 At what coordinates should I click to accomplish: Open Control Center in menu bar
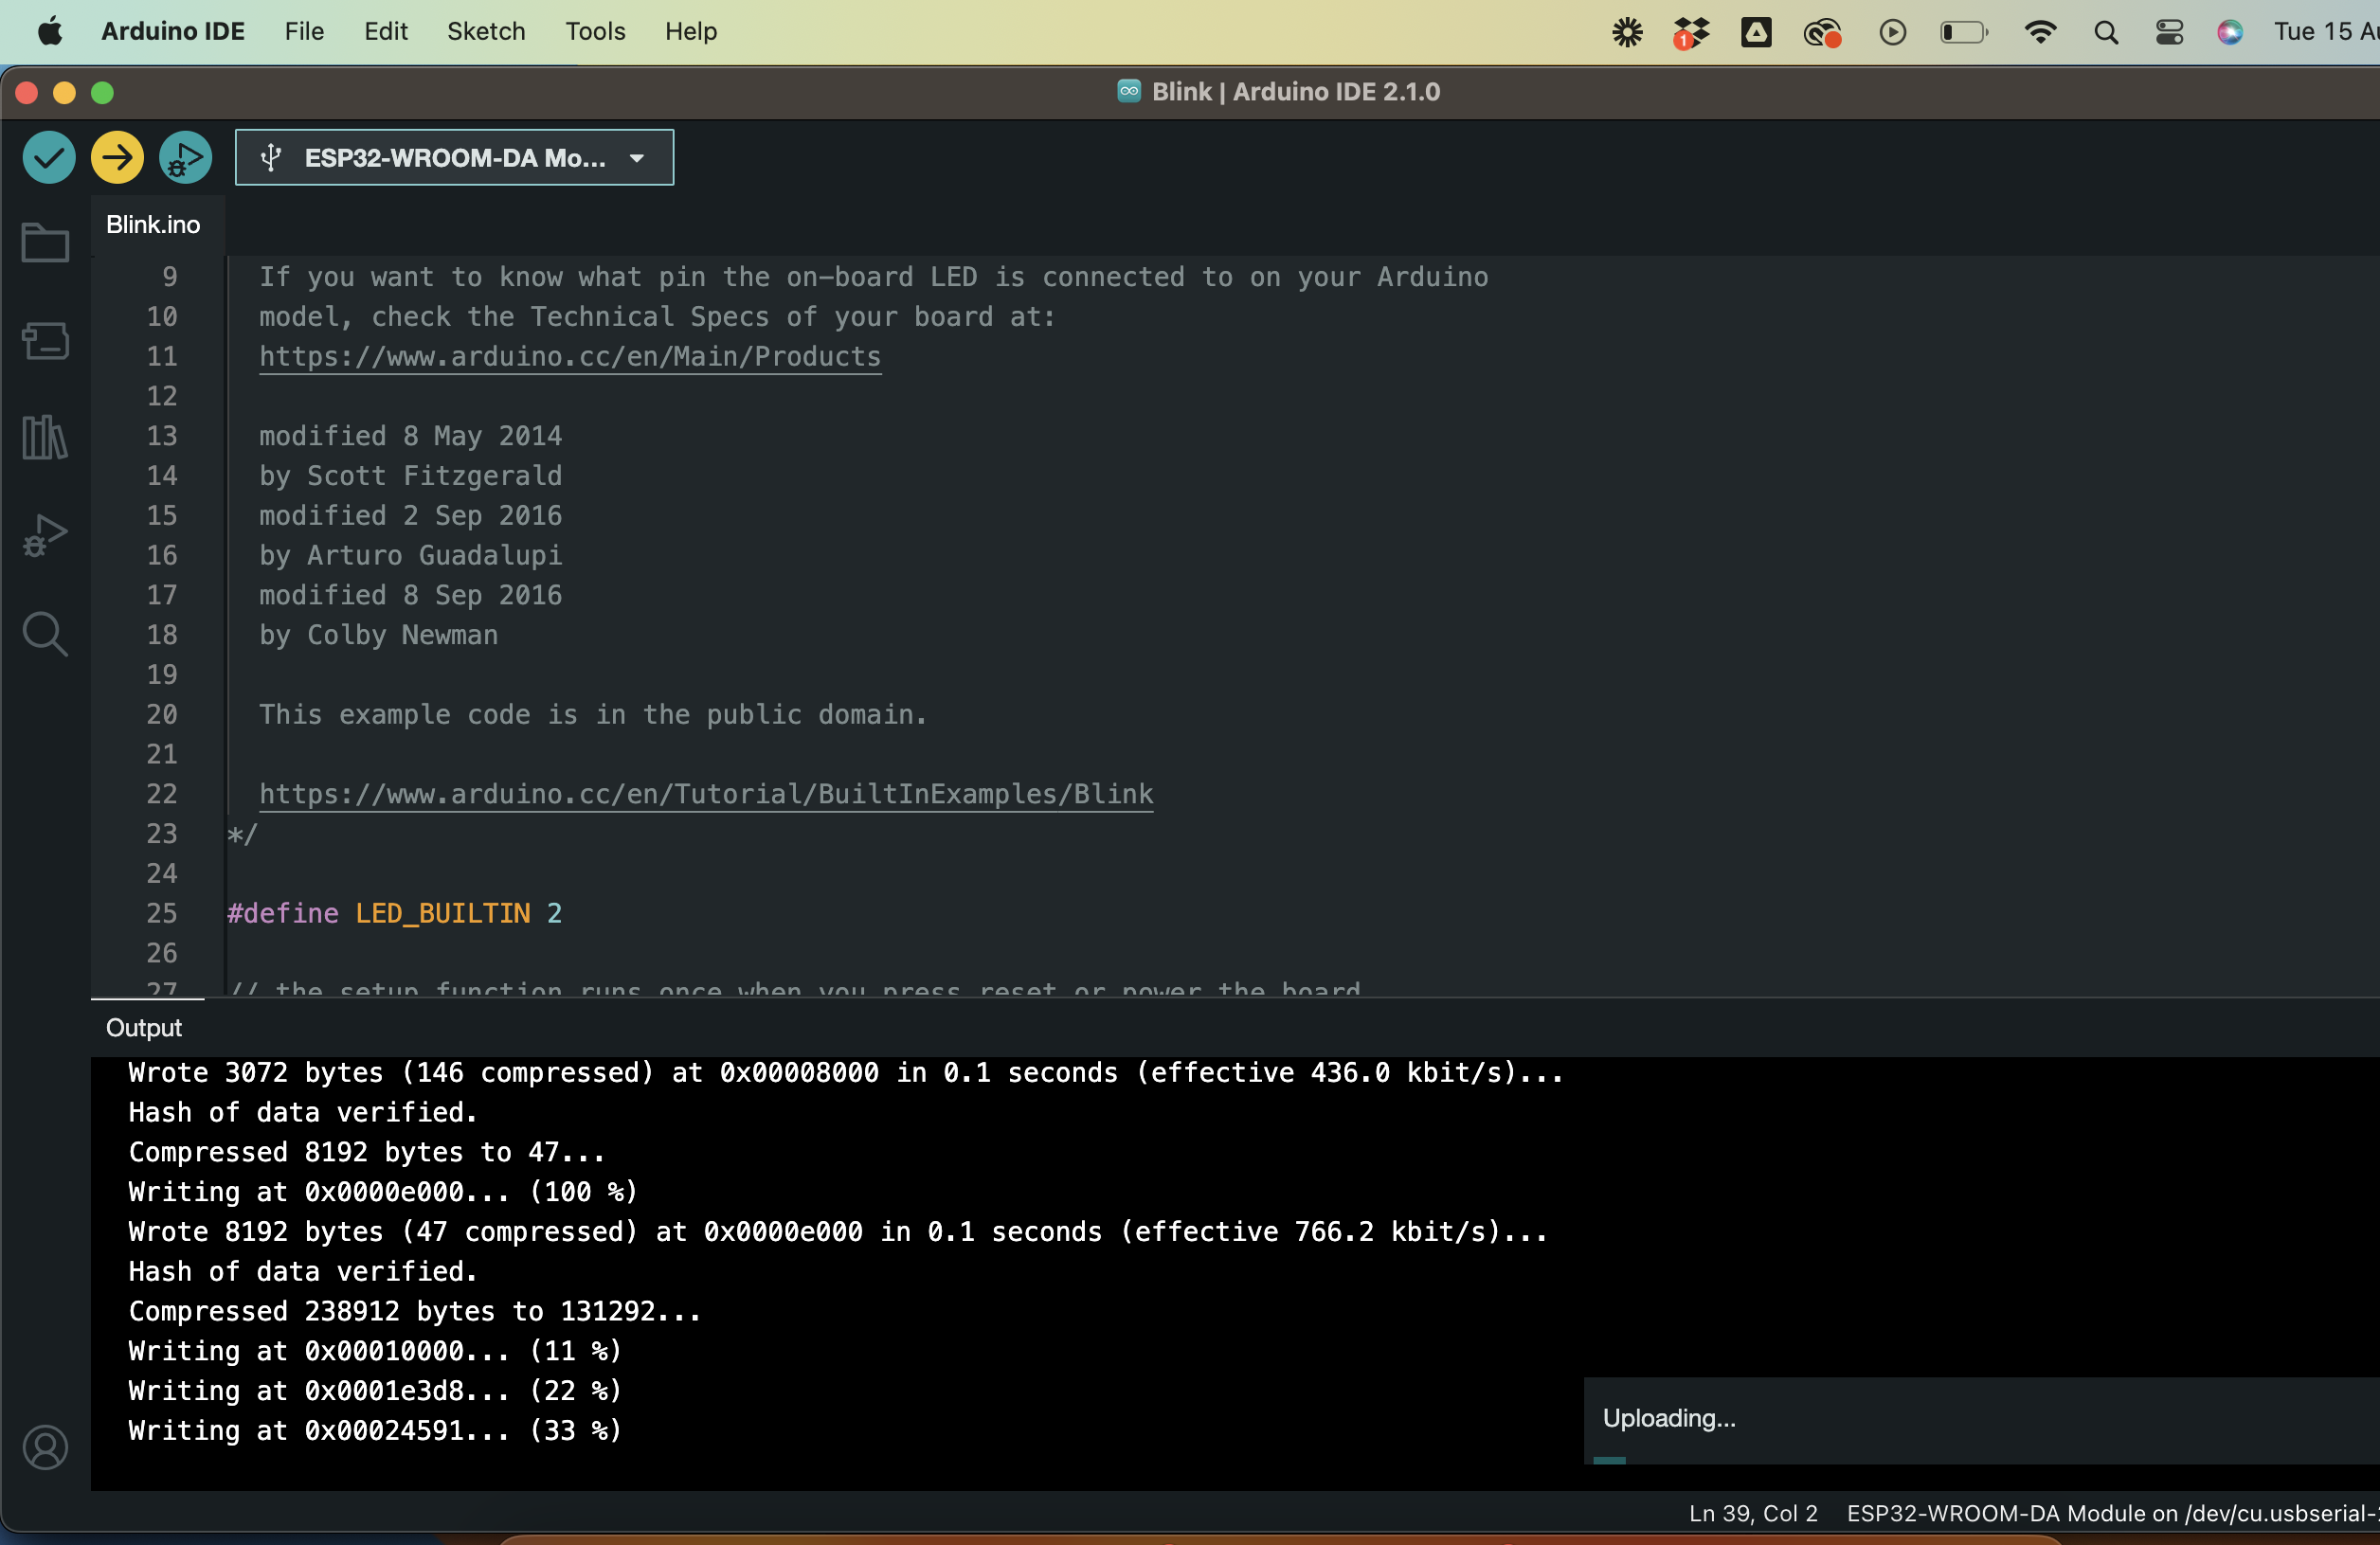(x=2169, y=32)
